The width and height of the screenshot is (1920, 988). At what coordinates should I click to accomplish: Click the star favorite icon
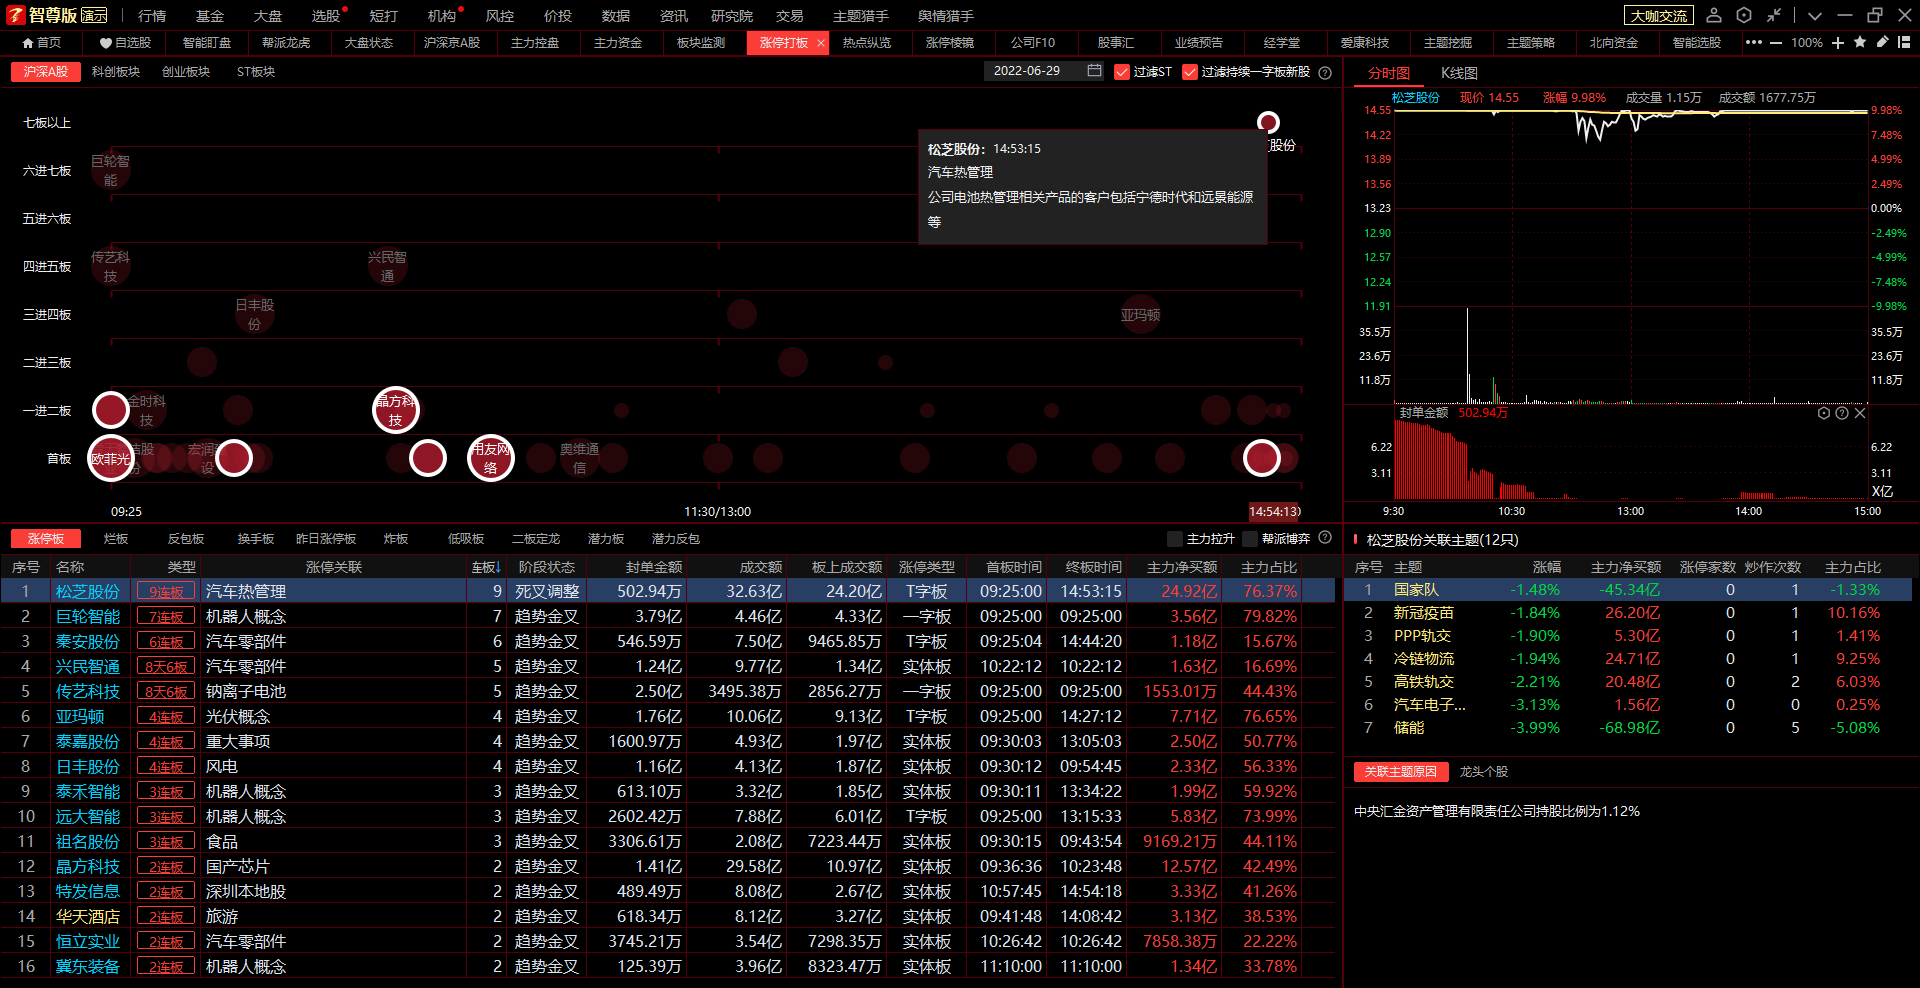(x=1860, y=42)
